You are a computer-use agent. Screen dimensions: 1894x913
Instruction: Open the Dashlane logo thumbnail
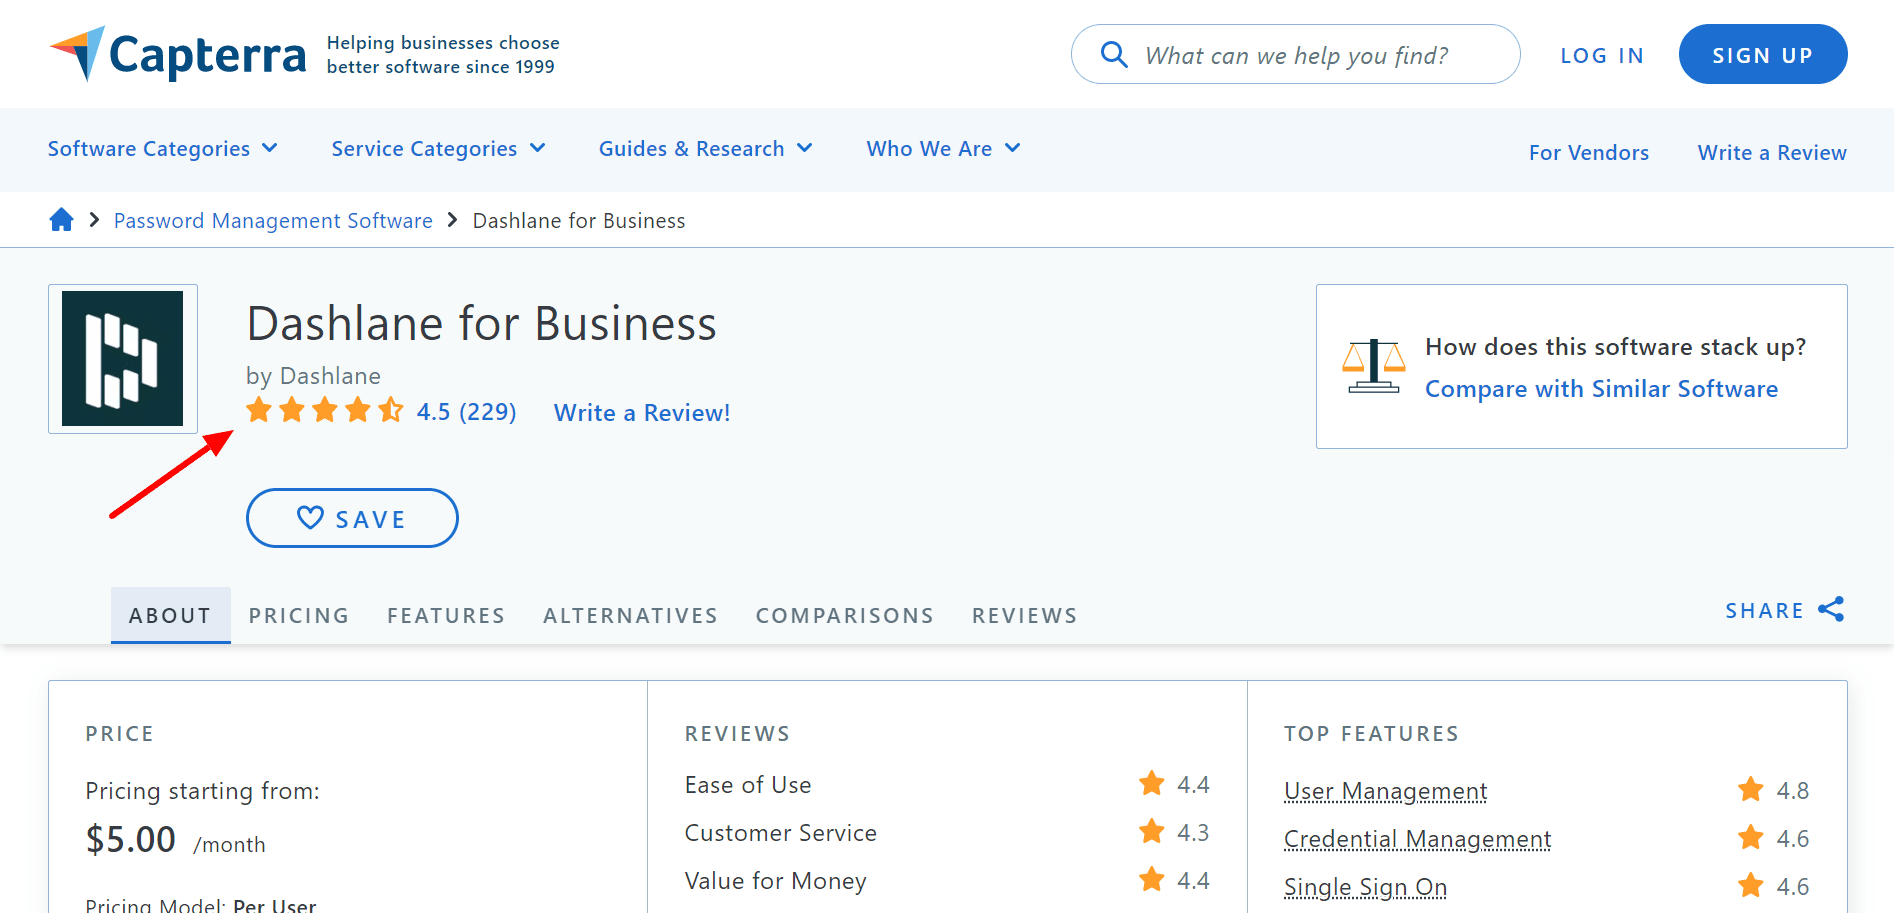123,359
